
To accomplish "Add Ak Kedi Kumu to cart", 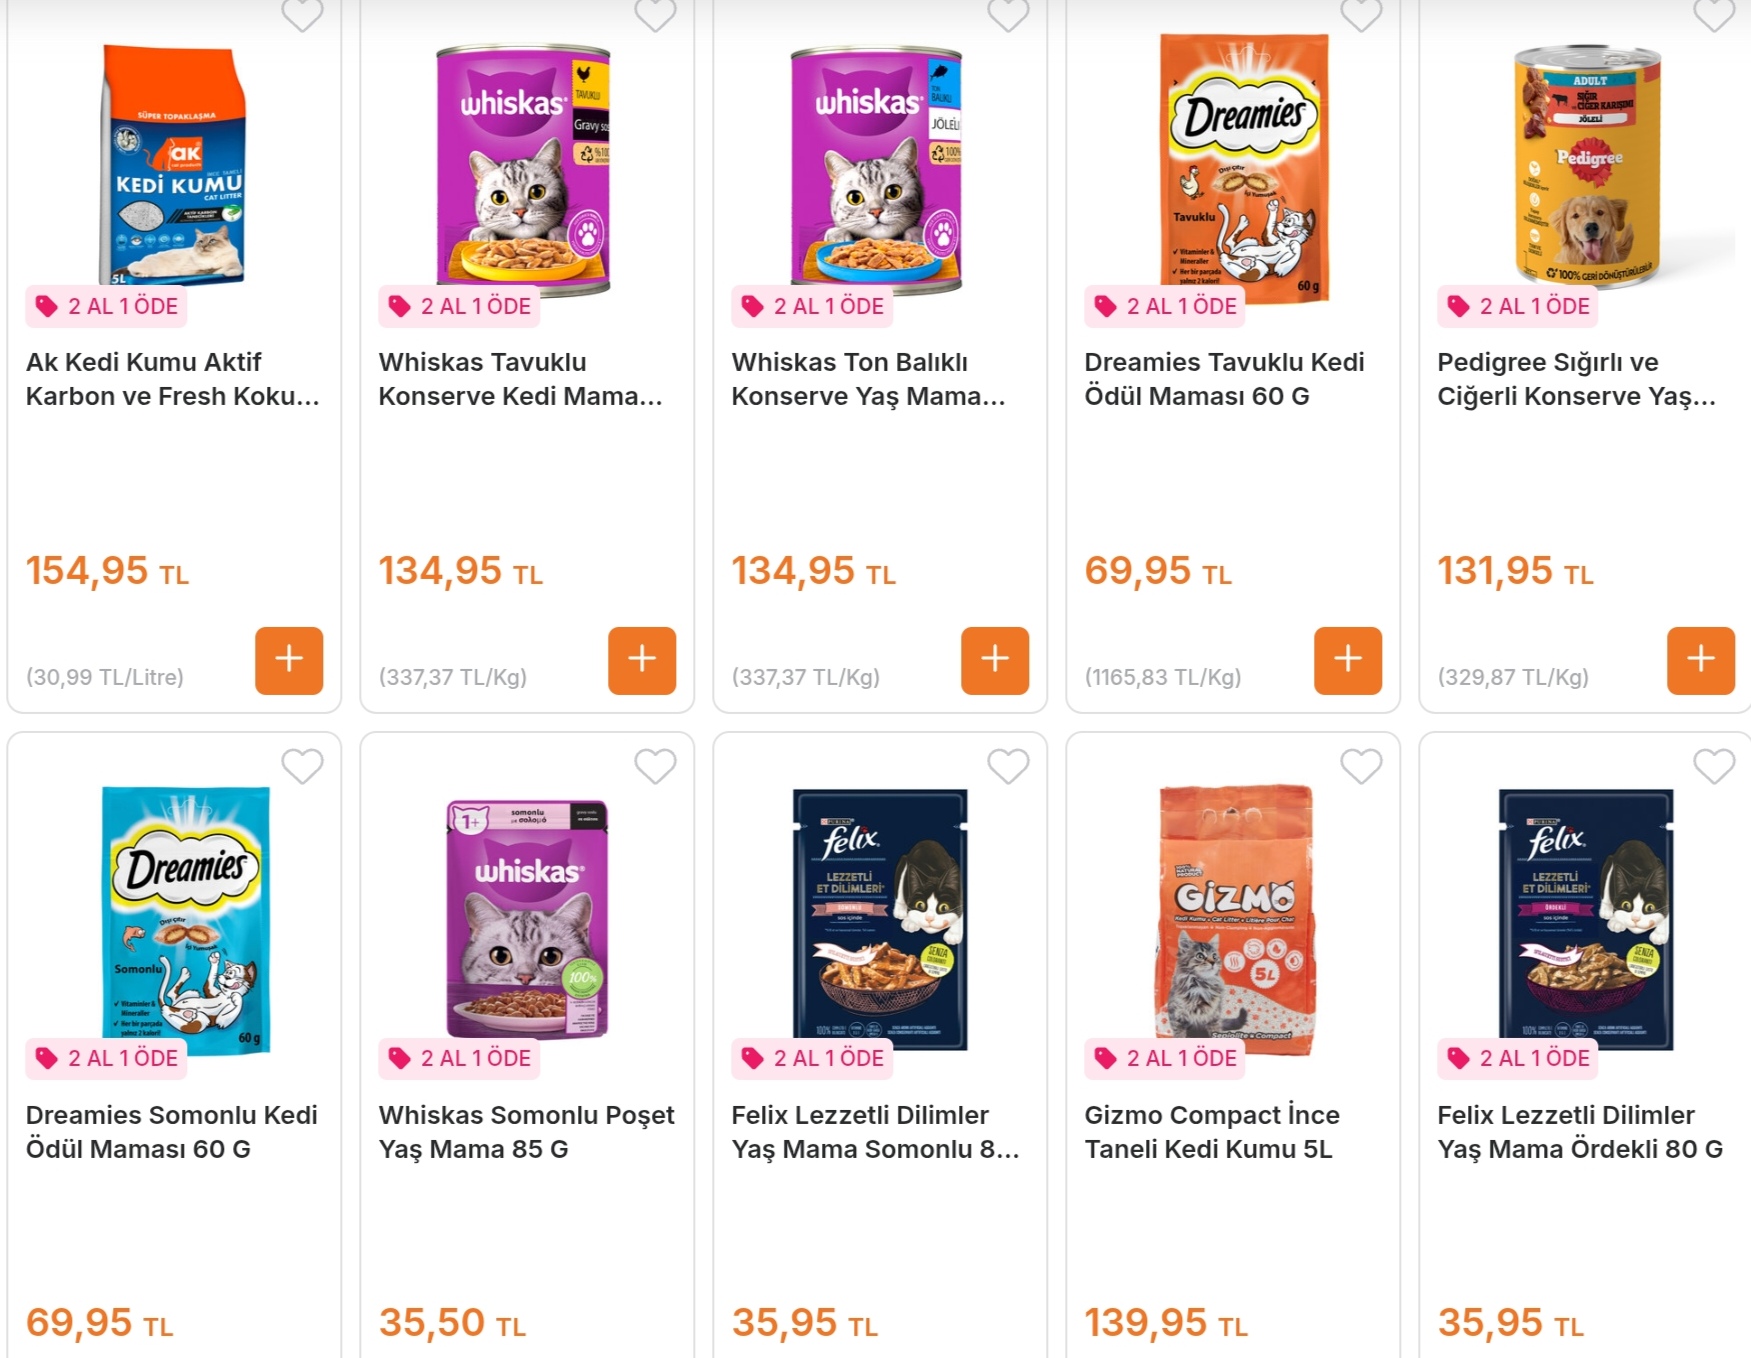I will click(289, 660).
